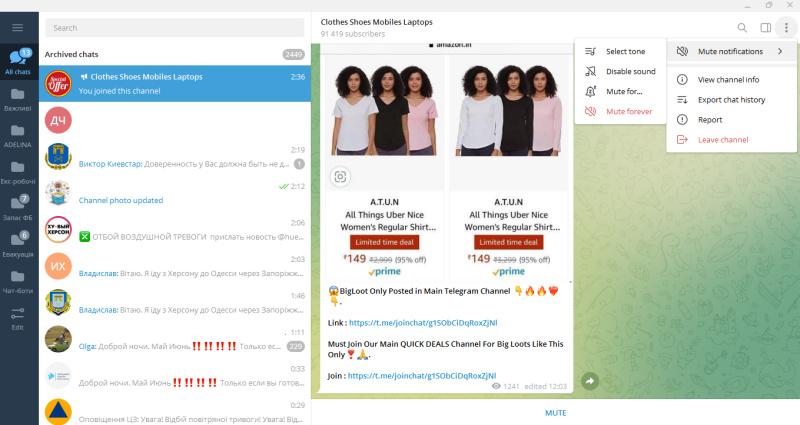Open chat with Channel photo updated

point(174,193)
